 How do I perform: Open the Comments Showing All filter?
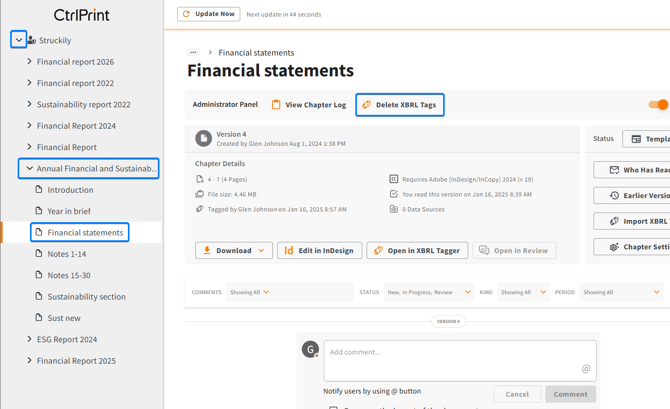click(249, 293)
